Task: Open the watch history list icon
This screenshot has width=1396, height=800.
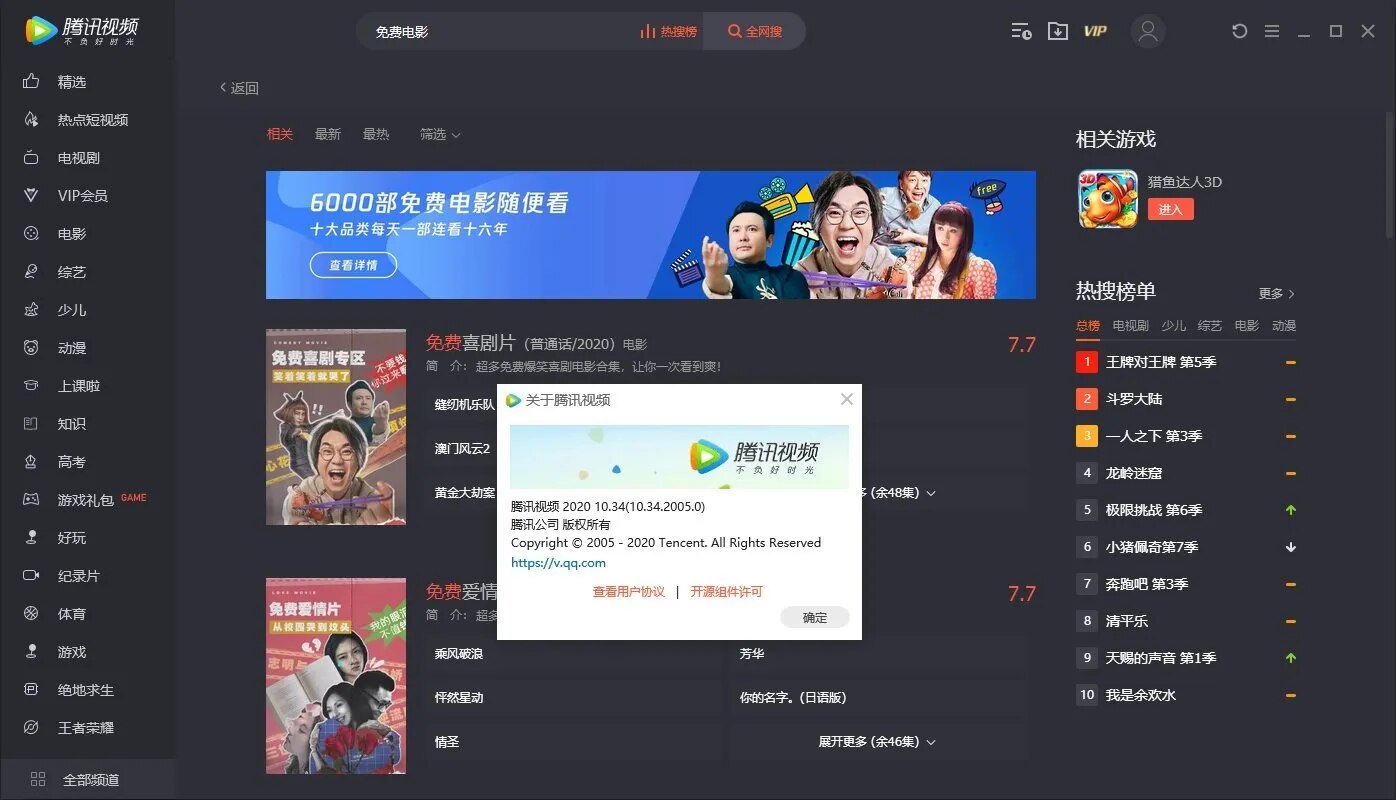Action: click(1020, 31)
